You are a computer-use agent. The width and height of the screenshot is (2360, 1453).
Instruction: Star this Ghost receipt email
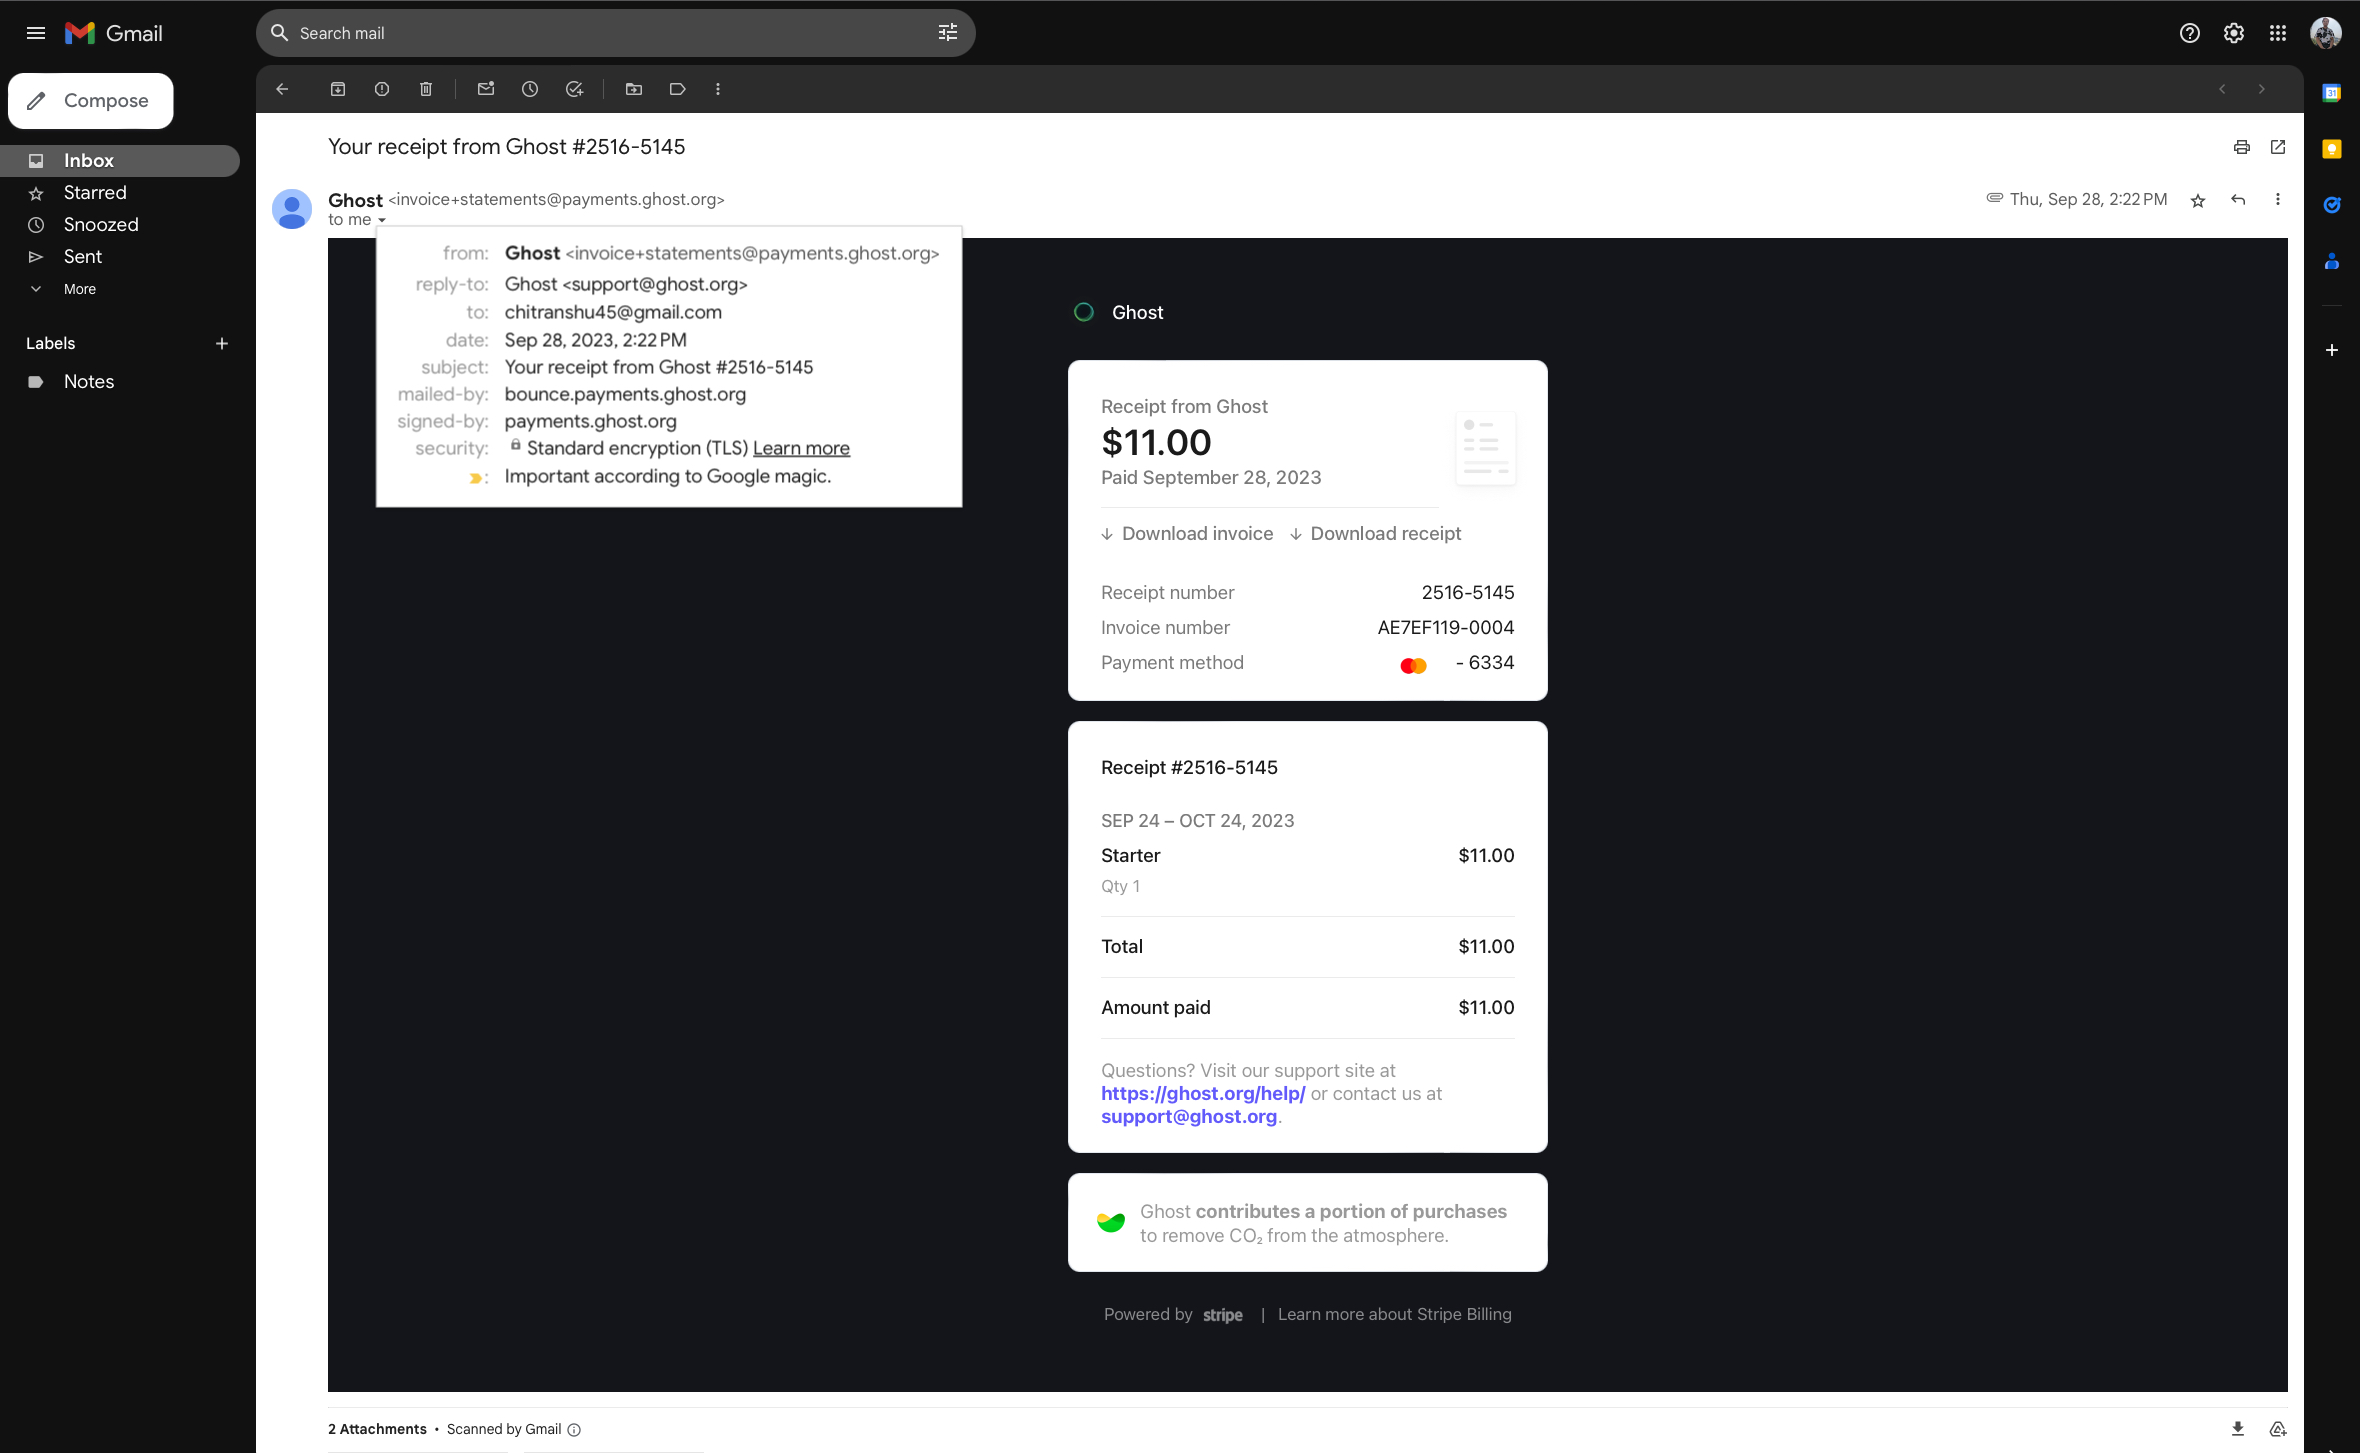2198,200
